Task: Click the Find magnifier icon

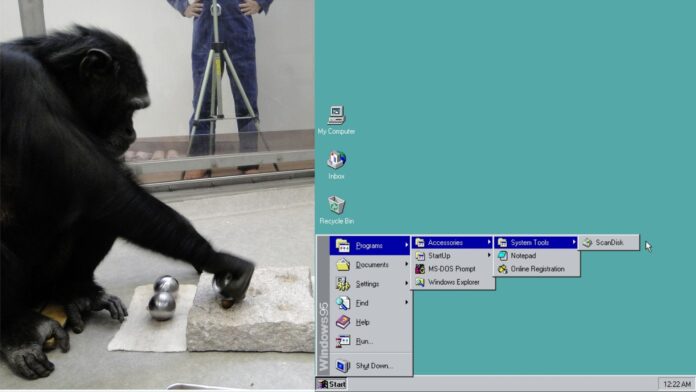Action: [343, 303]
